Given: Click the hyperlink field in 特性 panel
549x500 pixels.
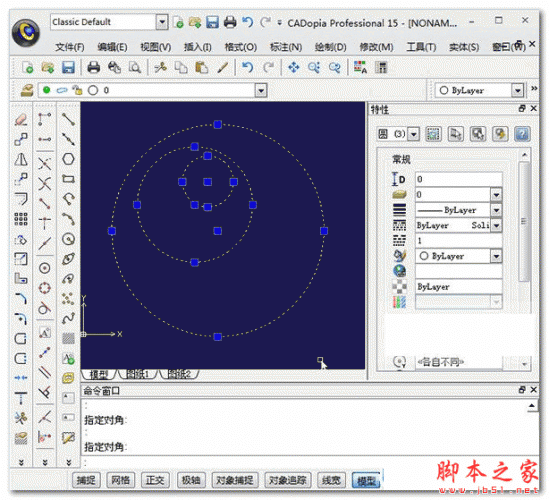Looking at the screenshot, I should 459,271.
